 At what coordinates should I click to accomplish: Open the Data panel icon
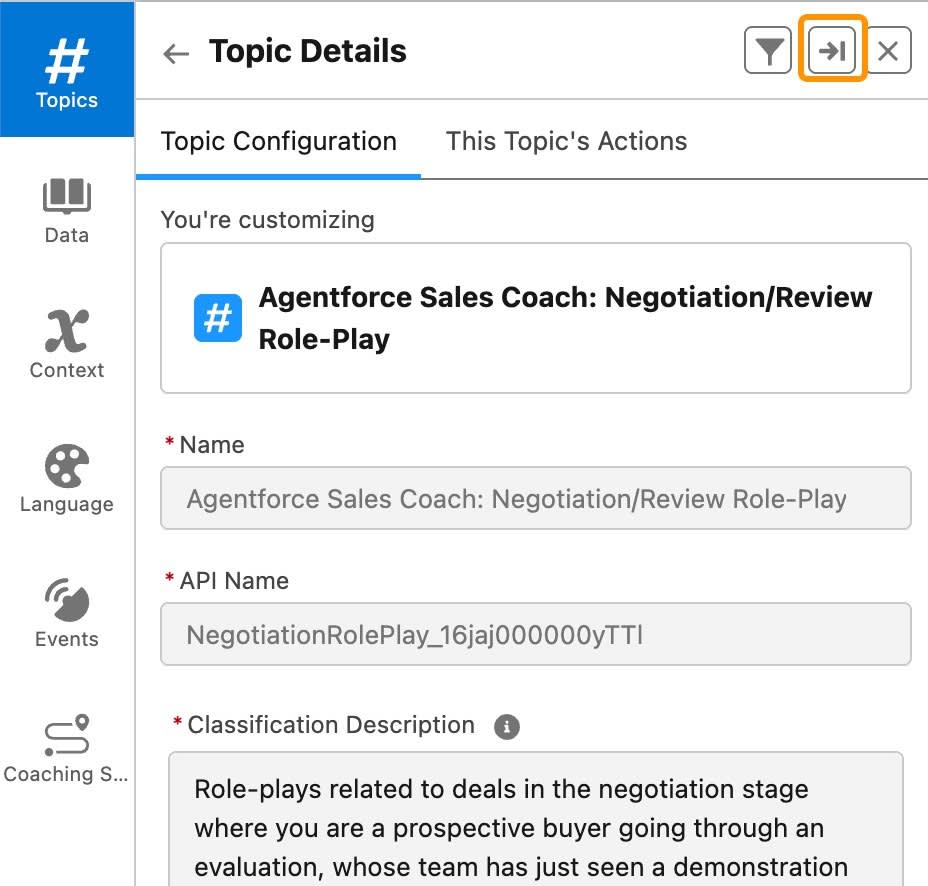67,197
